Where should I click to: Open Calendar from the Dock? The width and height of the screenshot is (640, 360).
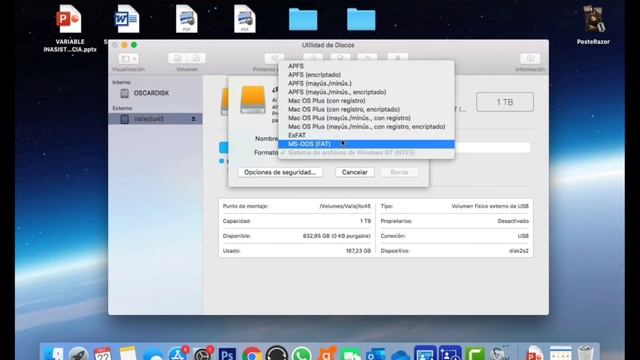tap(102, 353)
